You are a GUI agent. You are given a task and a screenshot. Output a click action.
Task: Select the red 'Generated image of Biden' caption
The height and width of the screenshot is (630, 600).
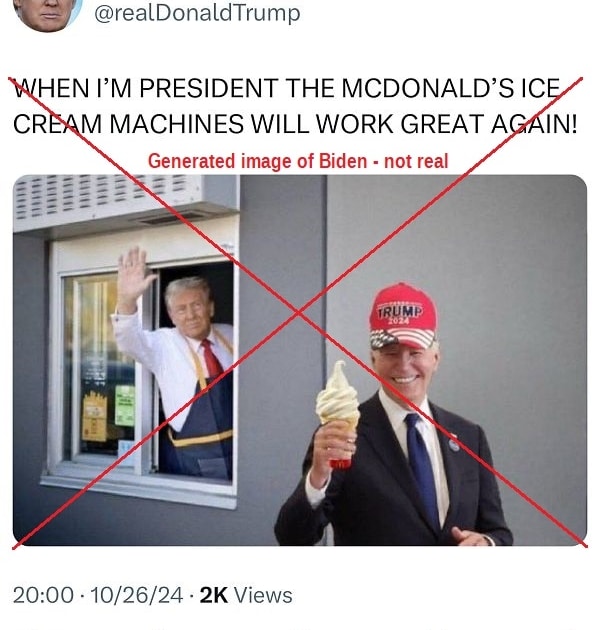tap(298, 161)
